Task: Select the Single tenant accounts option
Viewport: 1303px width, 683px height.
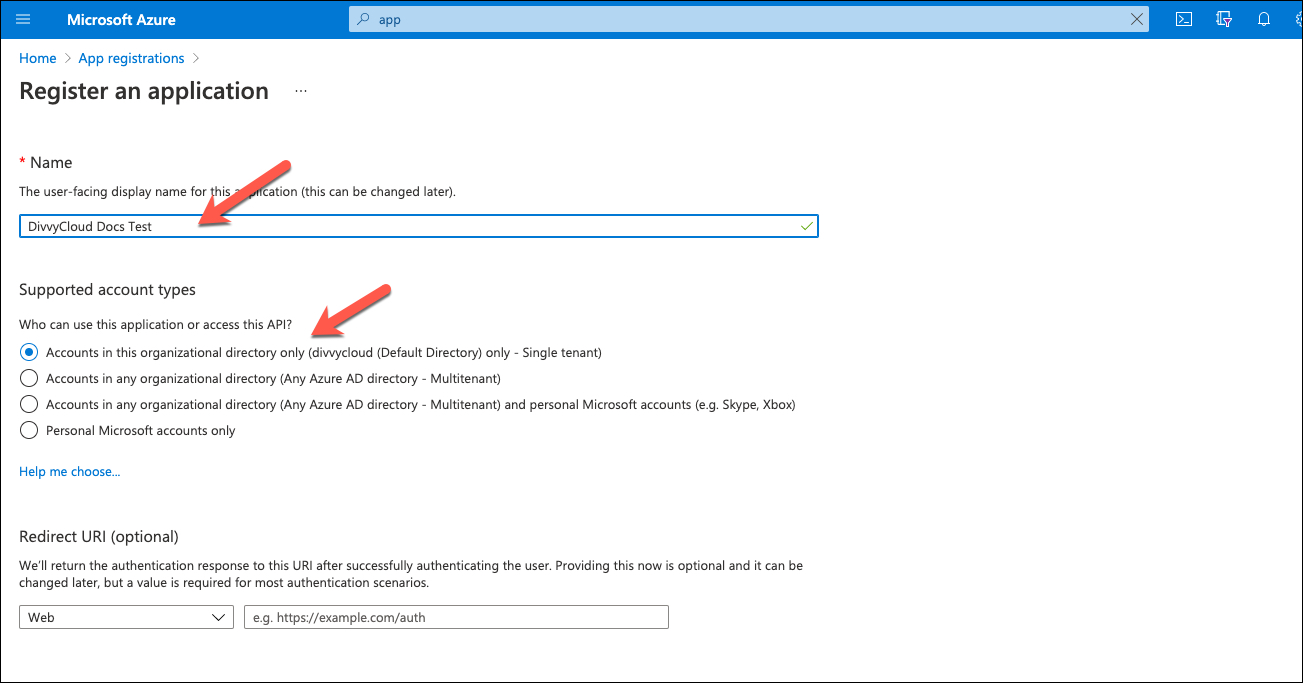Action: click(29, 352)
